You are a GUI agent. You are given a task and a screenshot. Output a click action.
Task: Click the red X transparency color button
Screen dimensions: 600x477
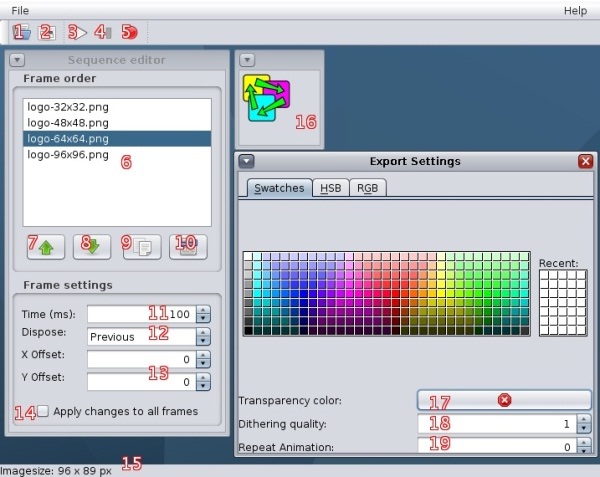click(504, 400)
